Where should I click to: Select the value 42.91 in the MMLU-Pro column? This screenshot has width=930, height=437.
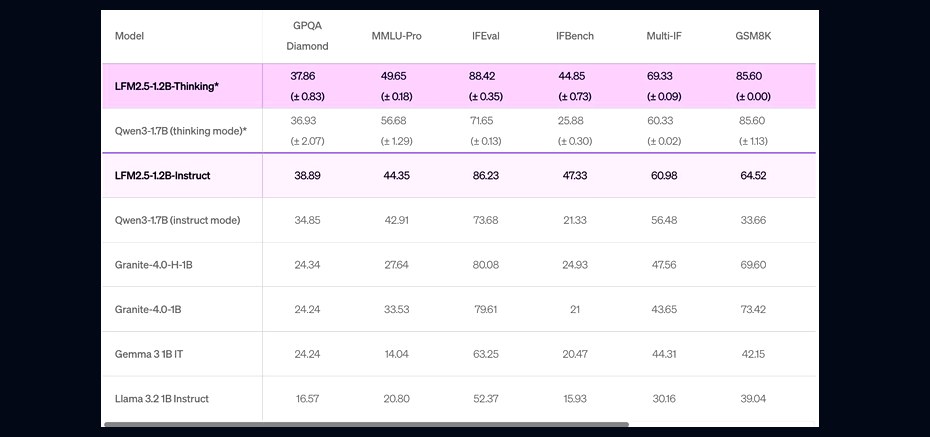tap(396, 220)
